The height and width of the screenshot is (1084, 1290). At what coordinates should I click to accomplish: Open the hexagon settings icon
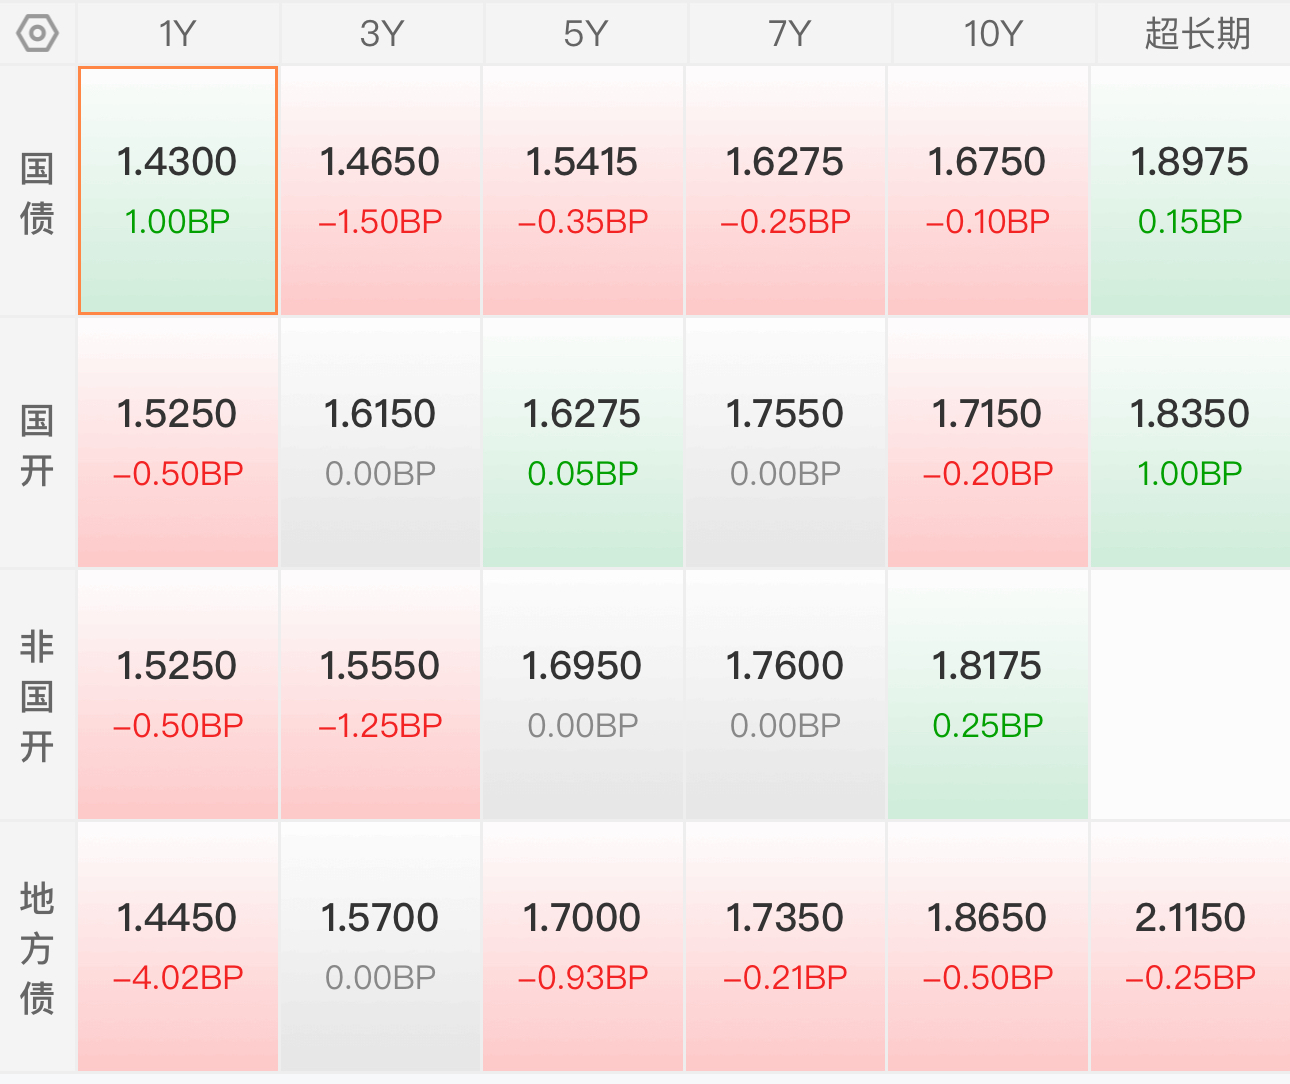pos(37,34)
